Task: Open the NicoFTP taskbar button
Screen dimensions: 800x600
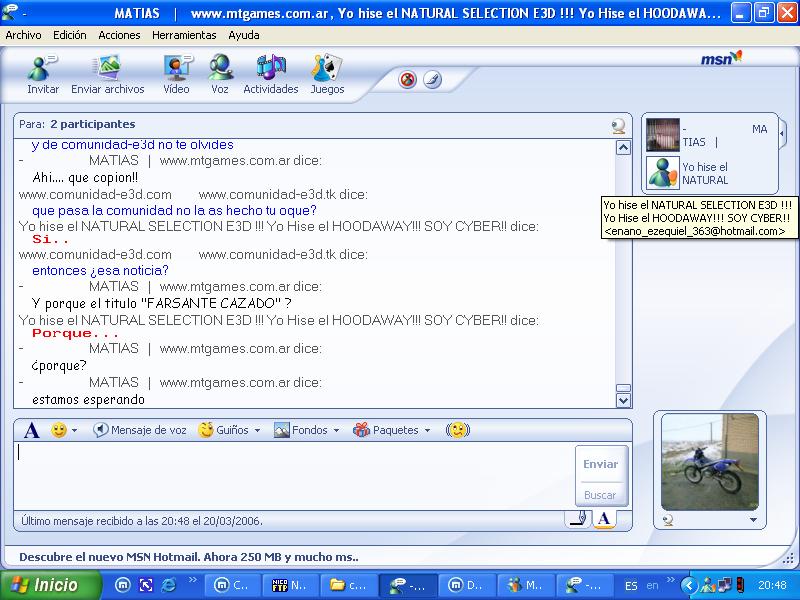Action: (x=291, y=585)
